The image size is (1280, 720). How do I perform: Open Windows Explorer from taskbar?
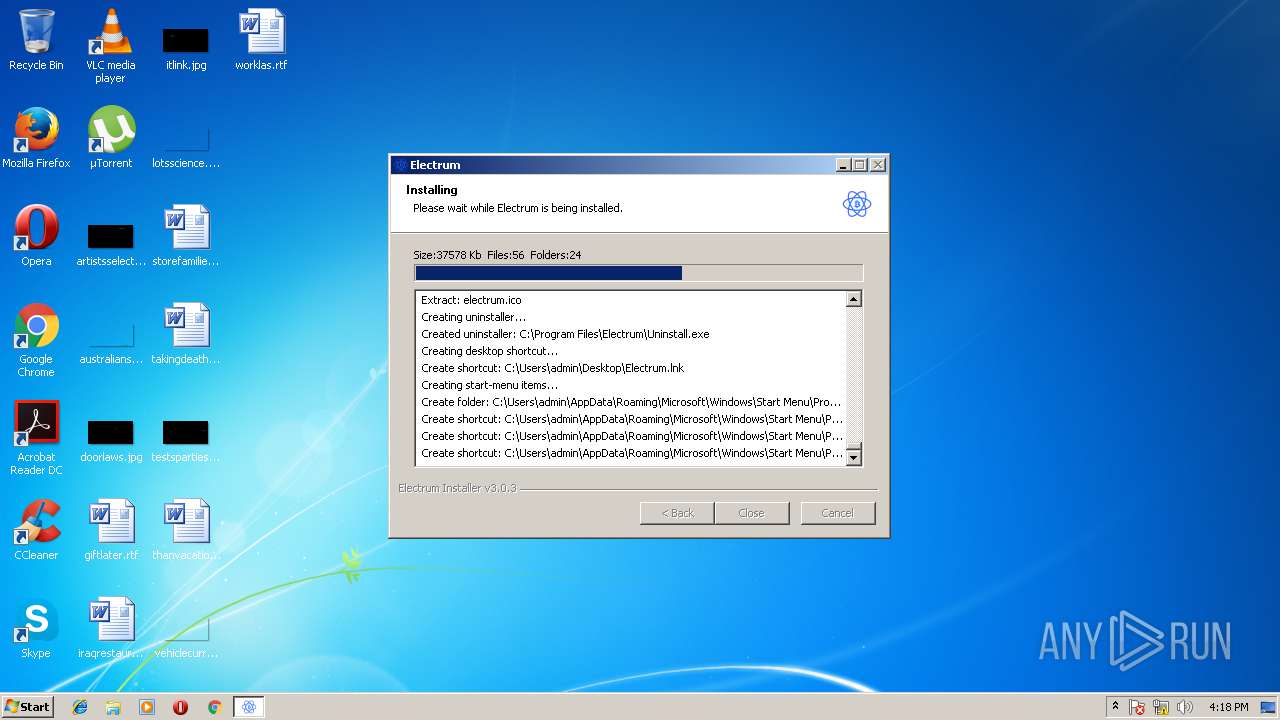click(113, 707)
